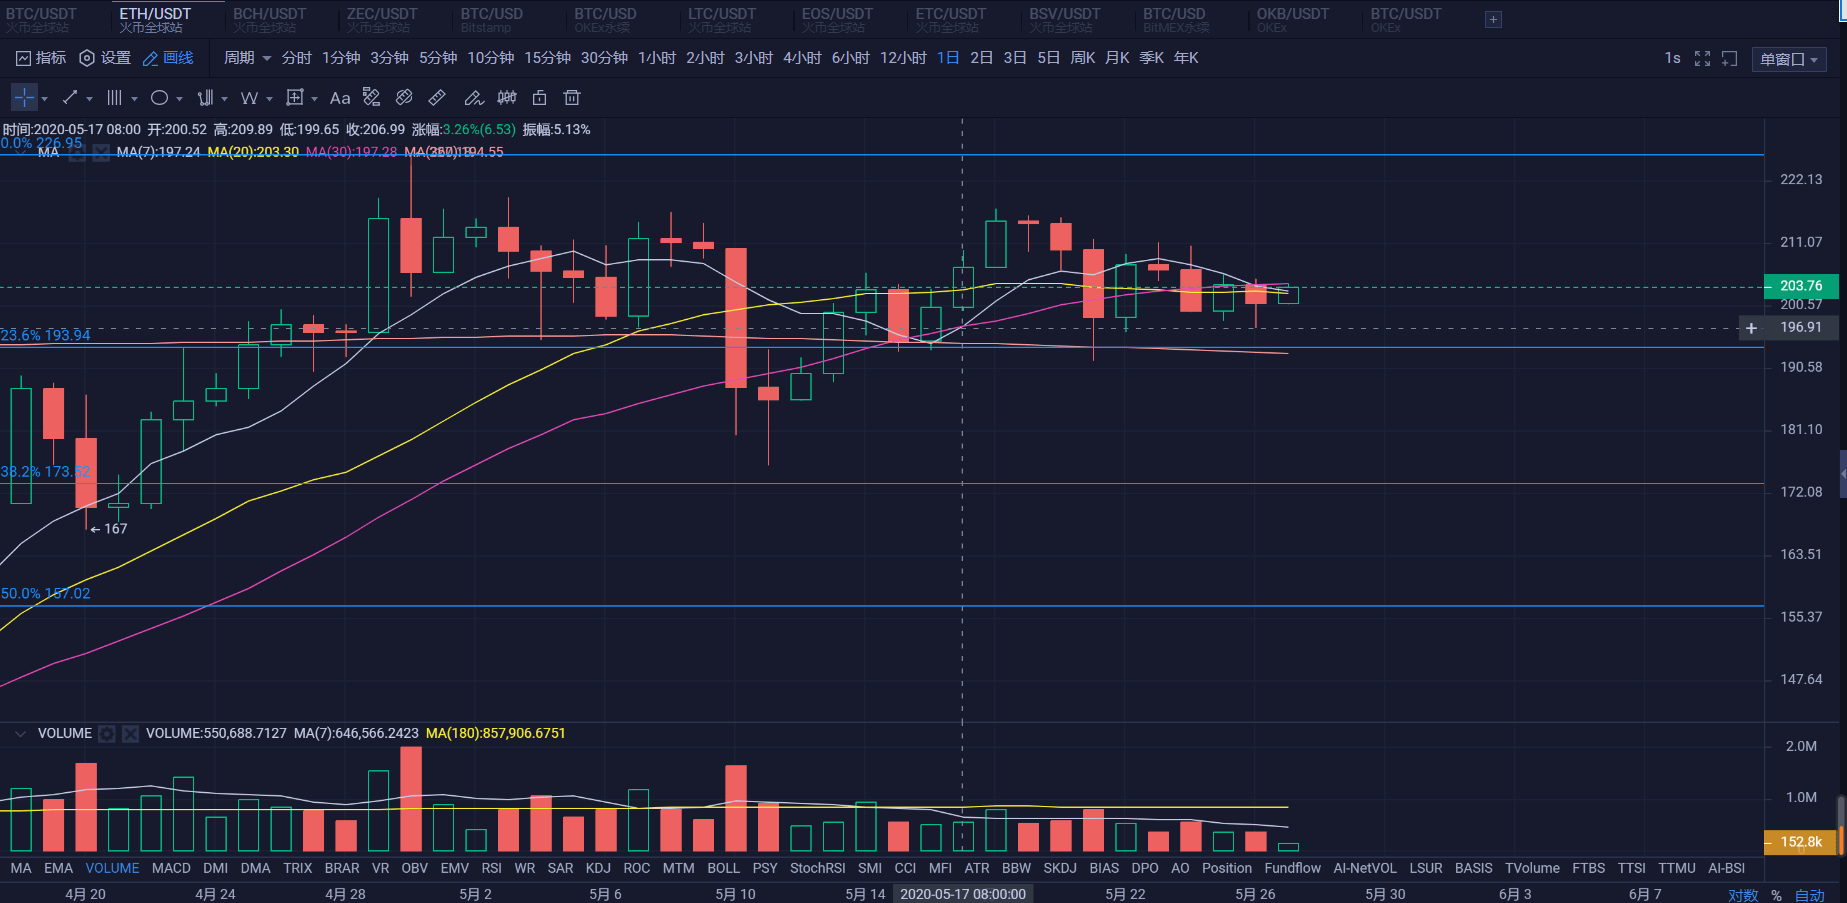1847x903 pixels.
Task: Toggle the 画线 drawing tools
Action: pyautogui.click(x=168, y=58)
